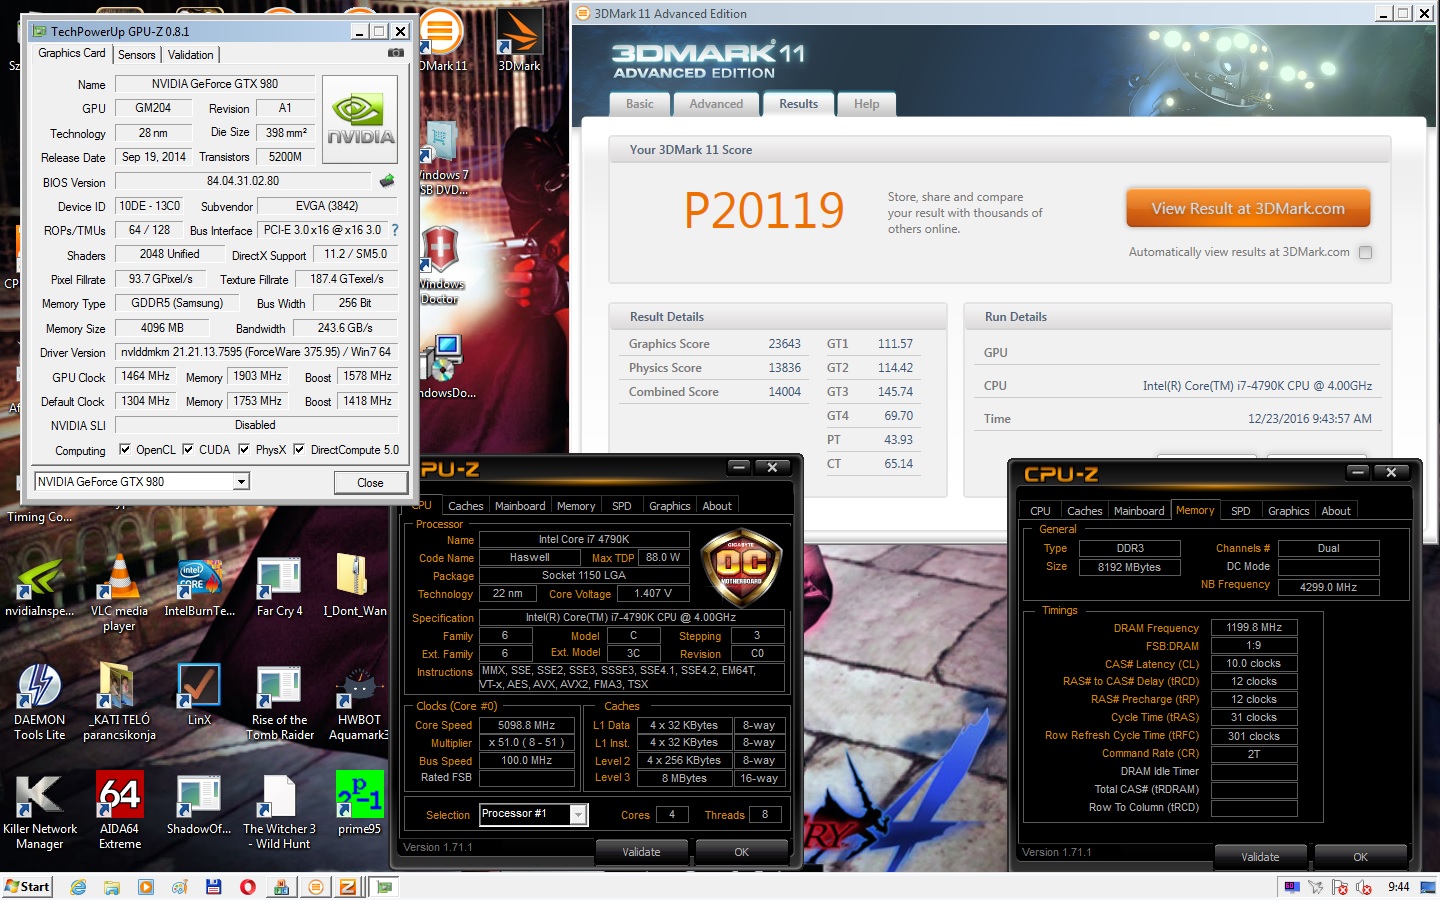
Task: Click OK in left CPU-Z window
Action: pos(741,852)
